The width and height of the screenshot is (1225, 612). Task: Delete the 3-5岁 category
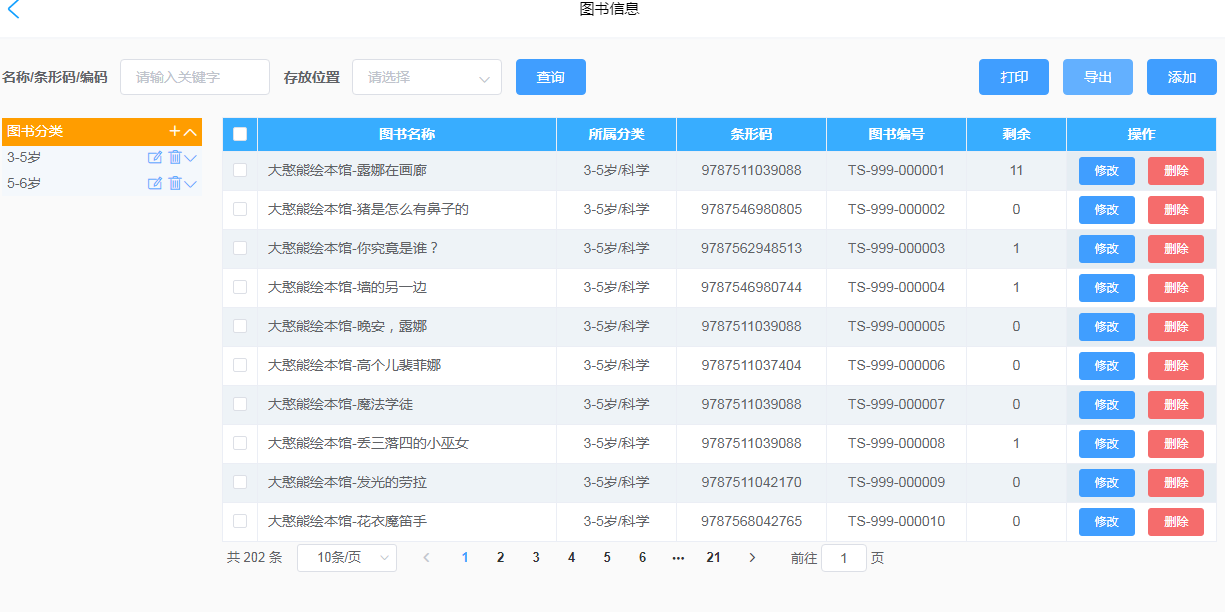pyautogui.click(x=175, y=157)
